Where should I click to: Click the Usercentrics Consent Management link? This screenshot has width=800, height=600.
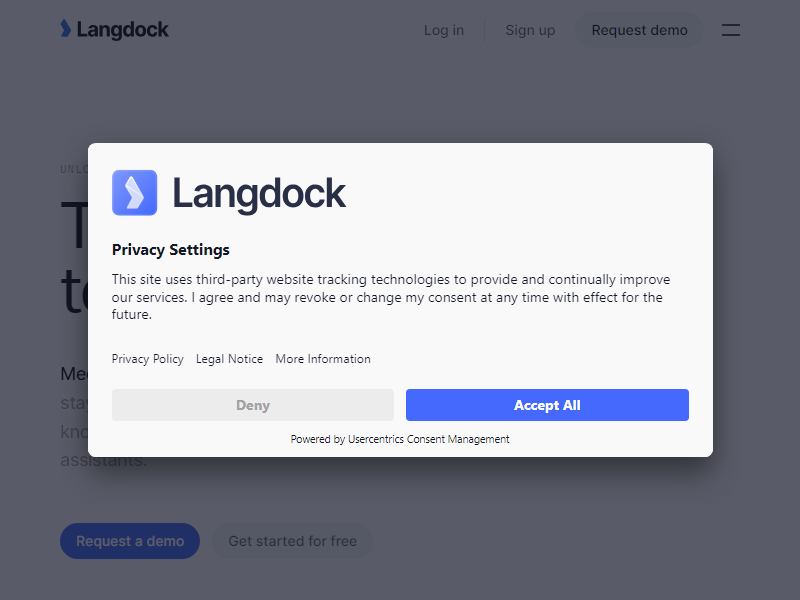pyautogui.click(x=429, y=439)
